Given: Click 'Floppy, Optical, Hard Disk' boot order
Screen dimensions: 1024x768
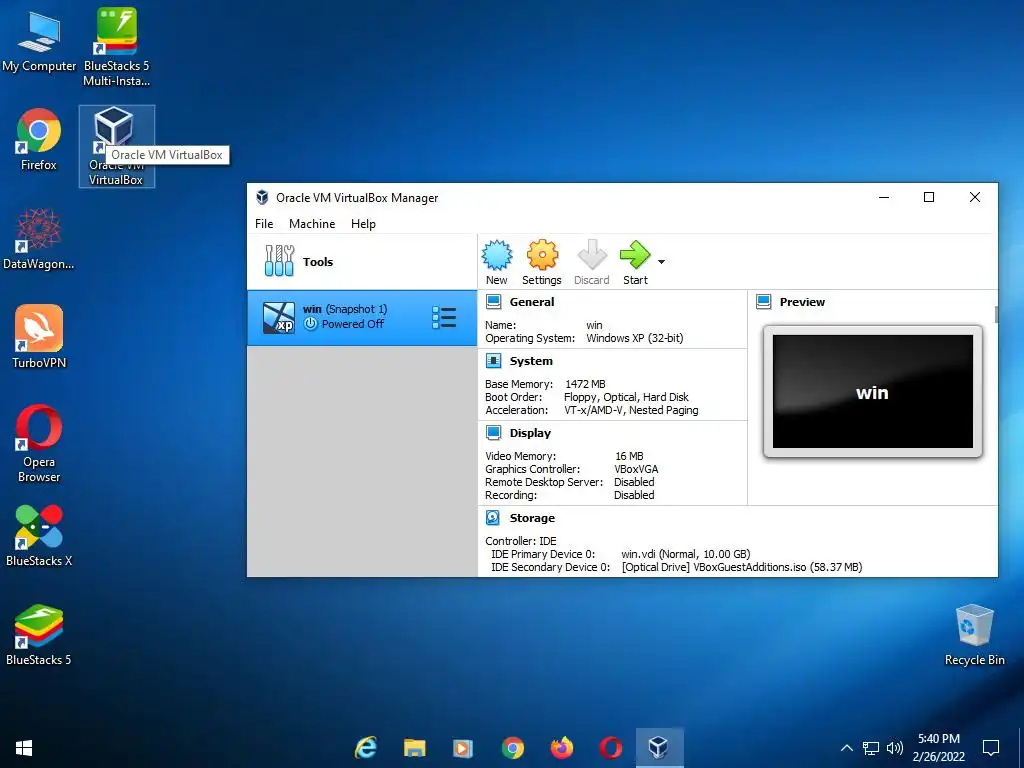Looking at the screenshot, I should pyautogui.click(x=626, y=396).
